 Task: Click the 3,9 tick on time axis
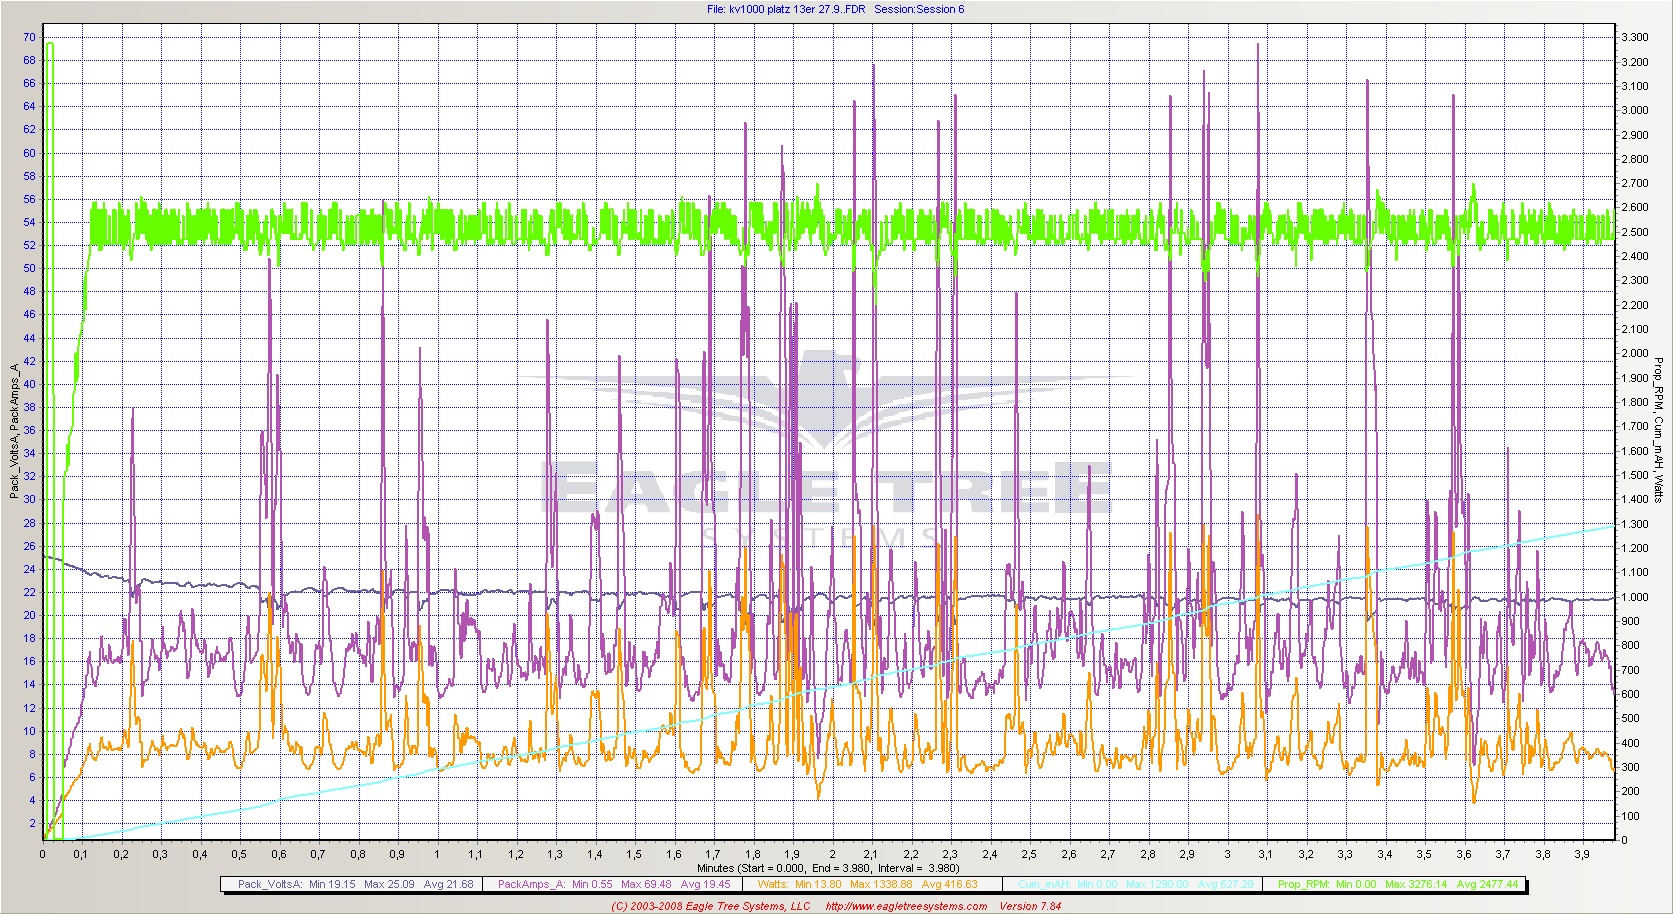coord(1582,854)
